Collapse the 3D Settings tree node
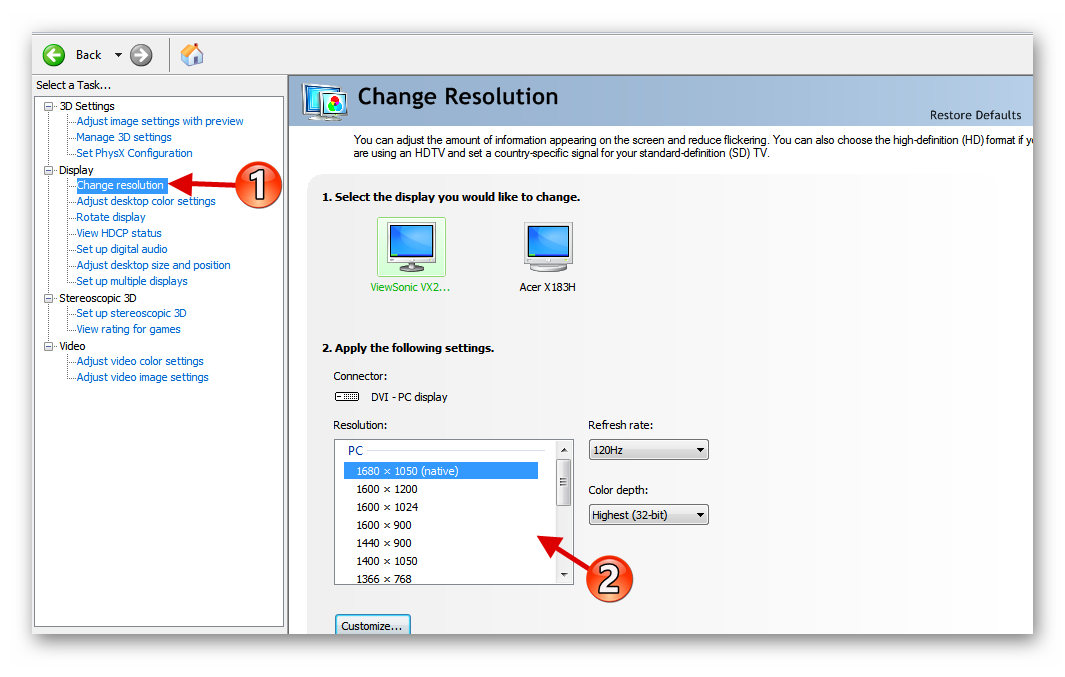The image size is (1065, 677). (x=48, y=106)
